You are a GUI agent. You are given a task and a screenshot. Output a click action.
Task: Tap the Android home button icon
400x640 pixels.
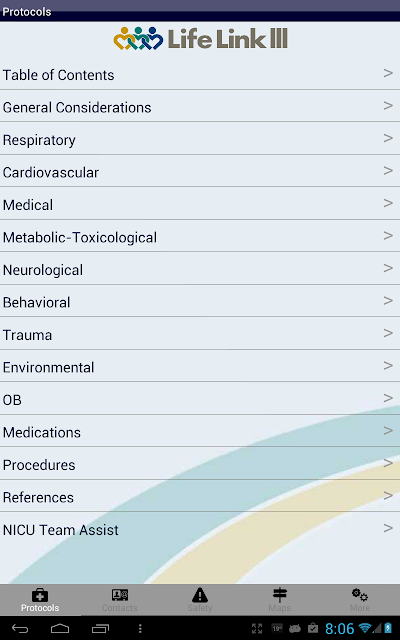coord(60,629)
